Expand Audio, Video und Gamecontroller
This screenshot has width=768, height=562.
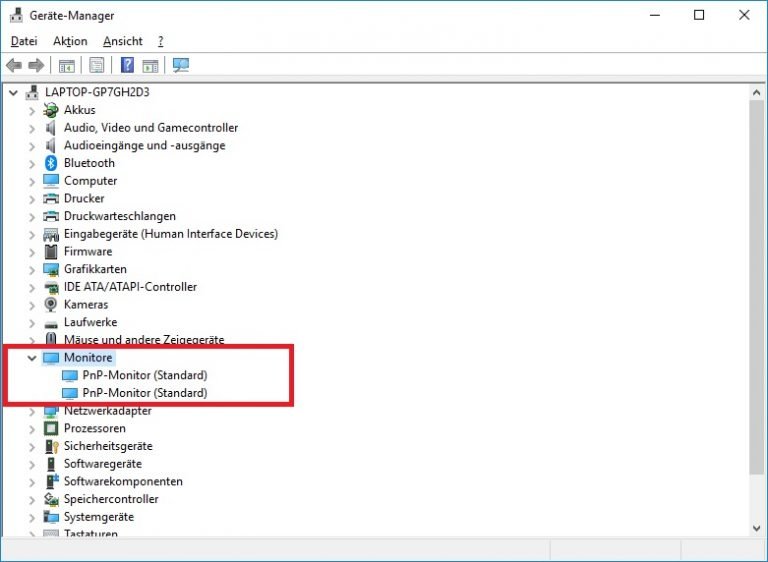pyautogui.click(x=32, y=128)
